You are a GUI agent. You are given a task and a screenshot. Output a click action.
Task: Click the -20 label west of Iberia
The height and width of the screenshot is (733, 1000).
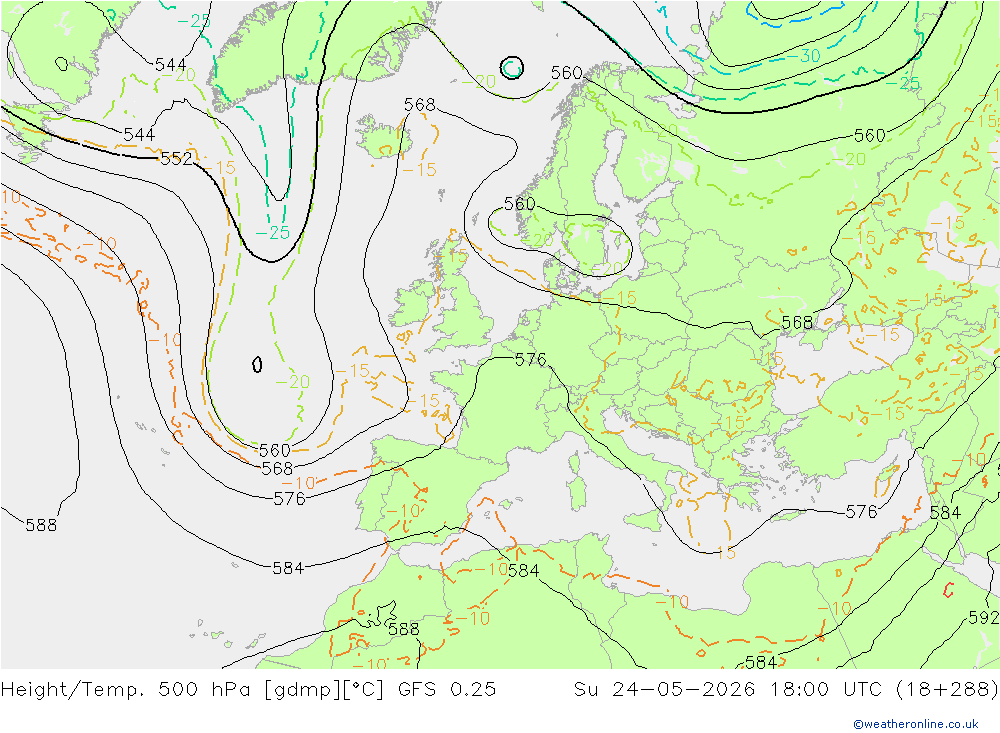click(x=292, y=381)
